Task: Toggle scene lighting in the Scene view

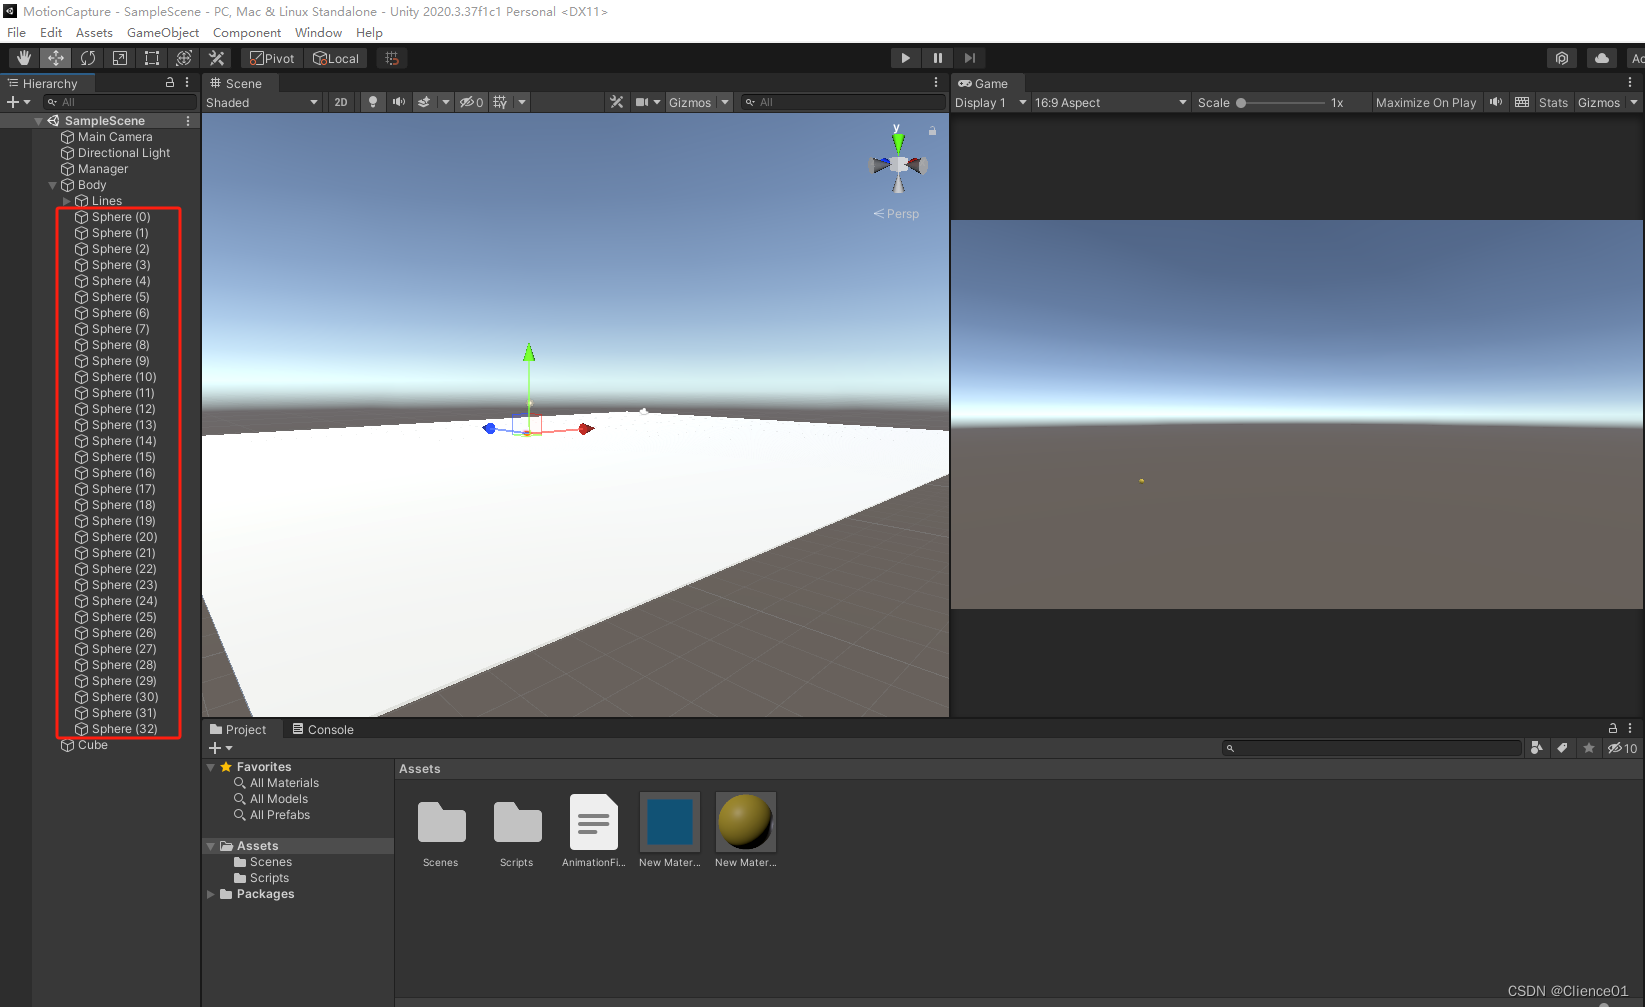Action: tap(372, 101)
